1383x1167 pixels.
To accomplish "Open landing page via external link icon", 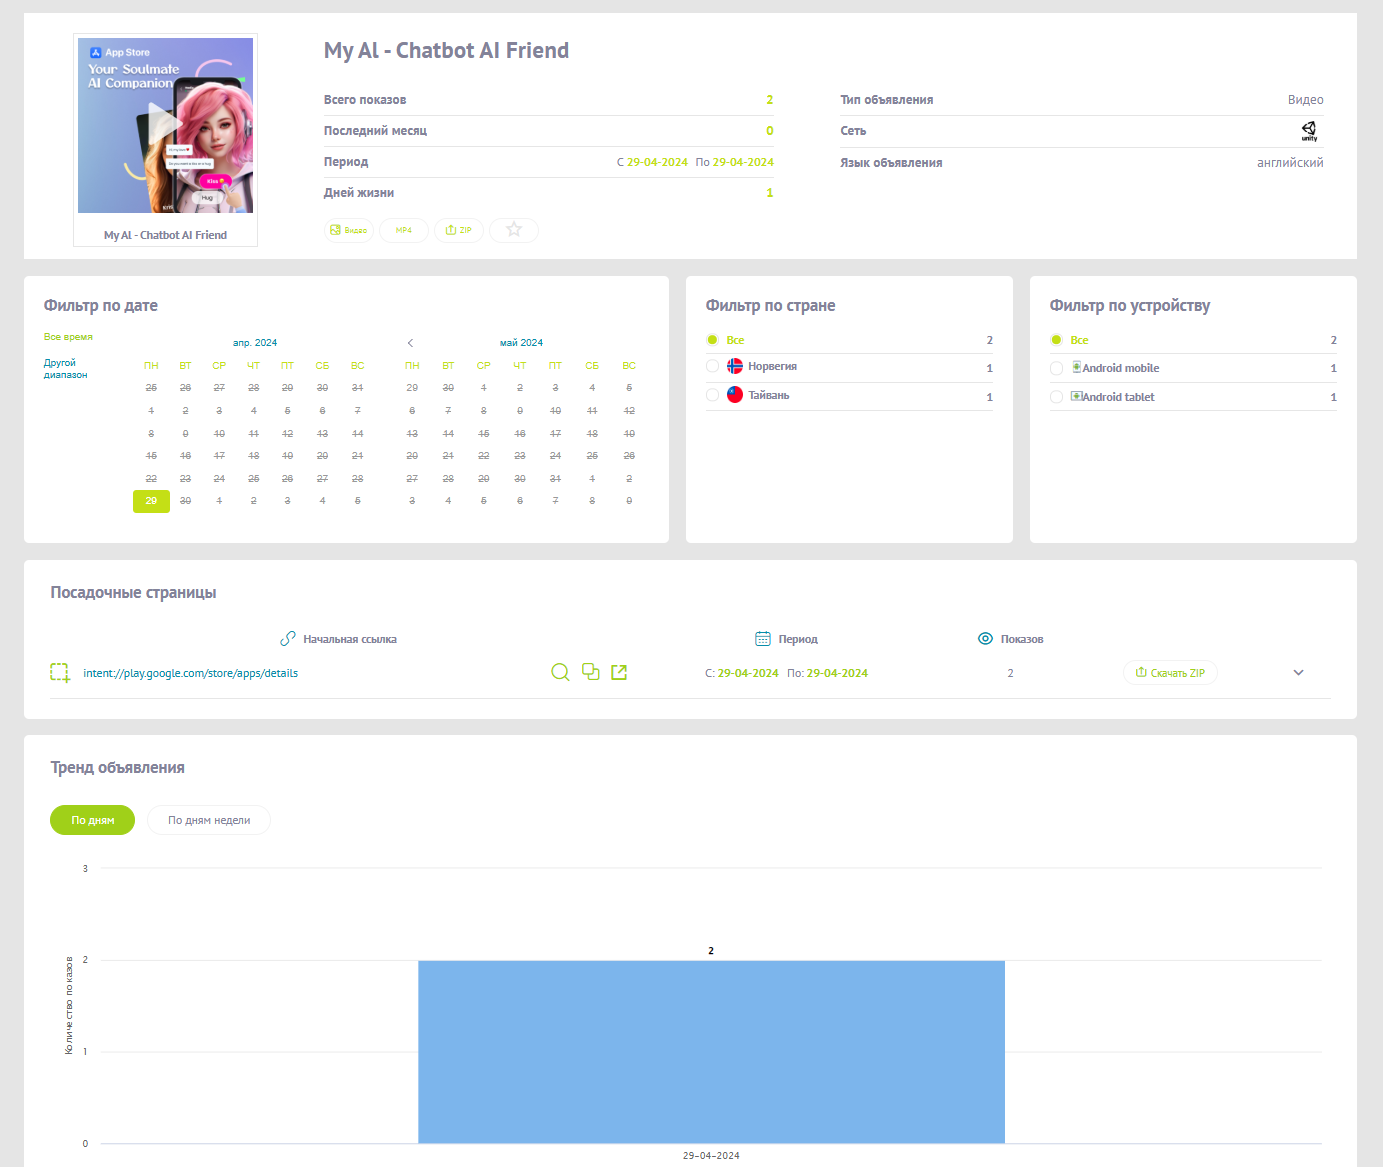I will point(619,673).
